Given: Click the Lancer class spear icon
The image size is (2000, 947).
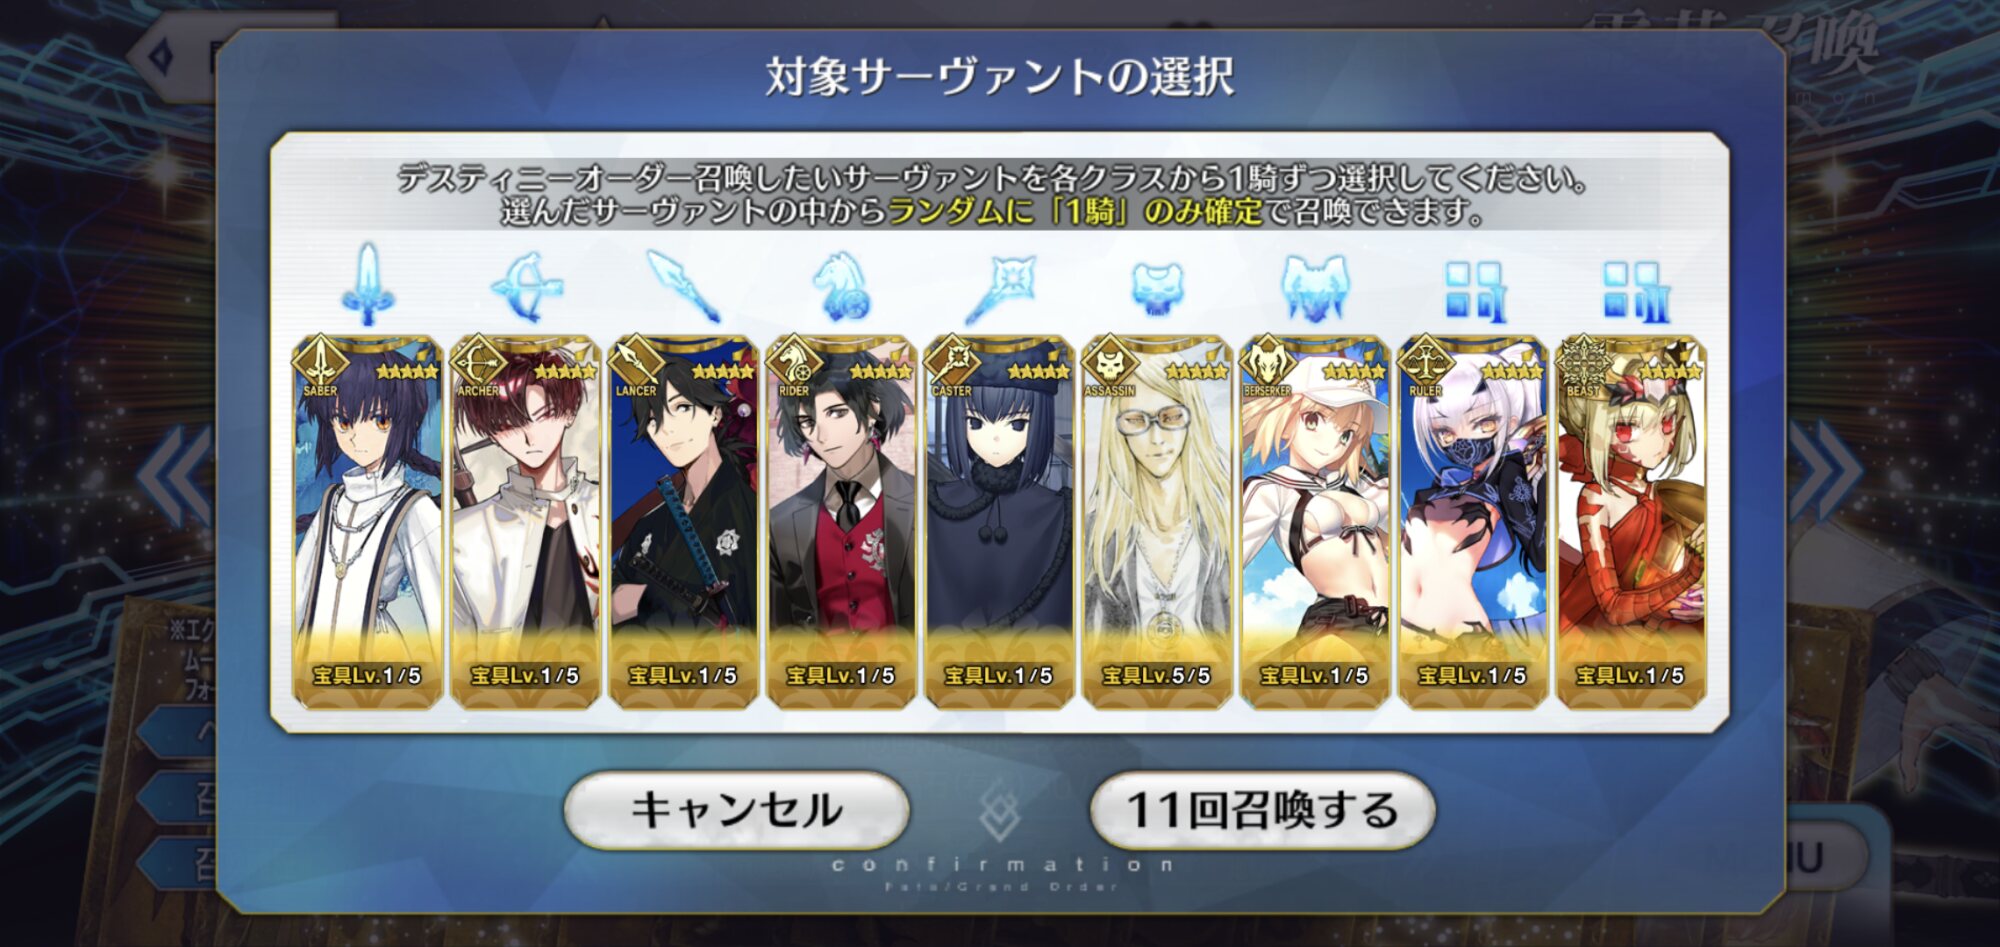Looking at the screenshot, I should click(684, 286).
